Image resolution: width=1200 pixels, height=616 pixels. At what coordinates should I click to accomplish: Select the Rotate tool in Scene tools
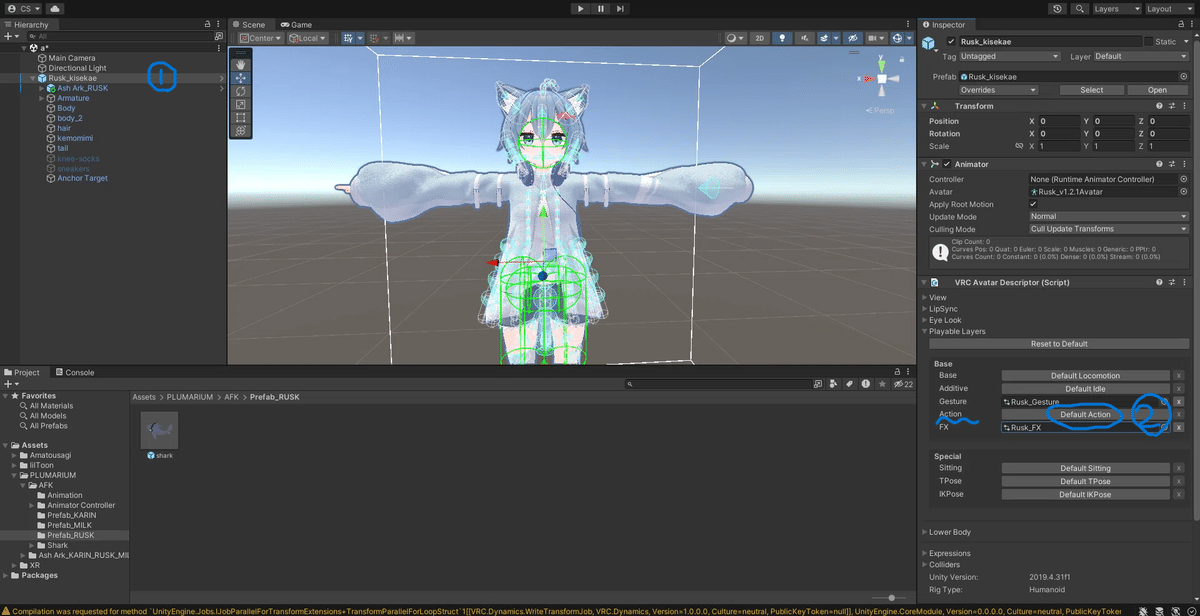[x=241, y=91]
